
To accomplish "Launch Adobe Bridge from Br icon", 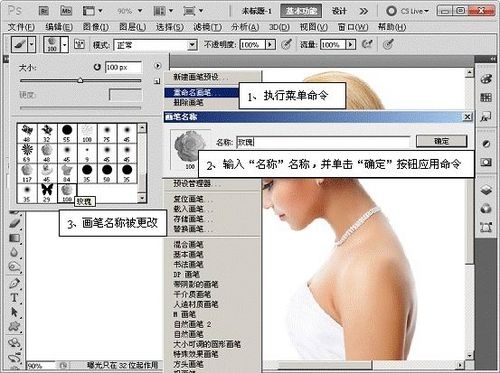I will point(44,11).
